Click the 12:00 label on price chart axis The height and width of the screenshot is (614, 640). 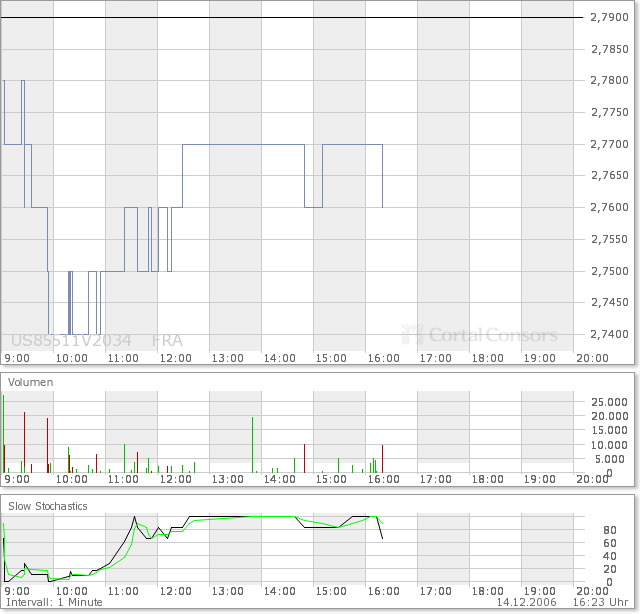pyautogui.click(x=176, y=358)
